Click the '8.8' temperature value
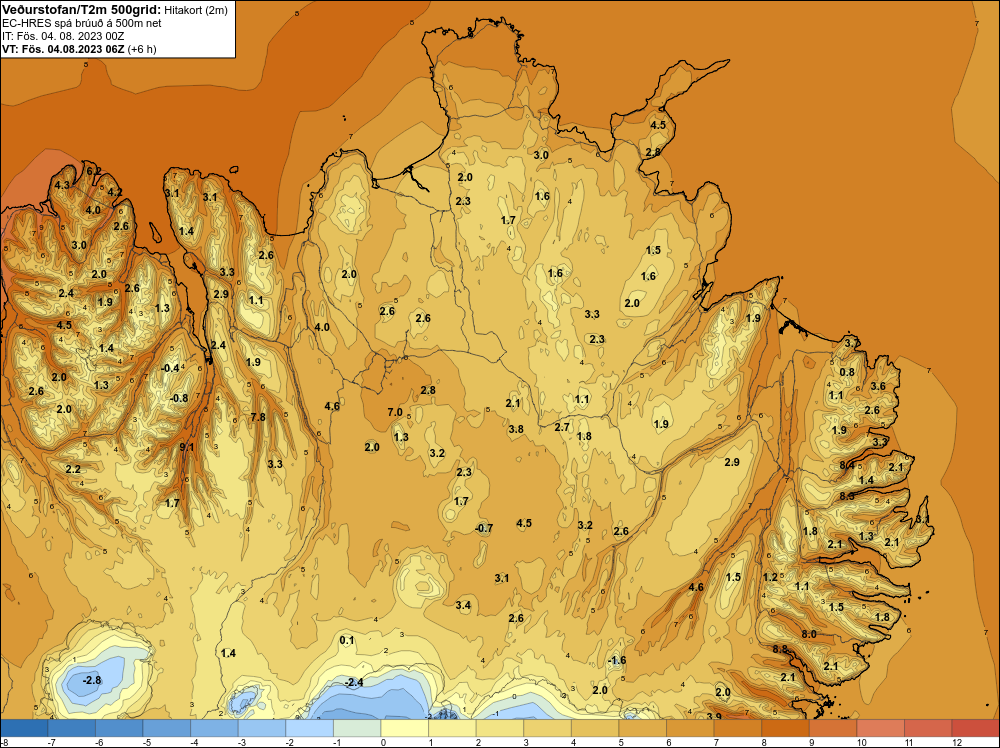The height and width of the screenshot is (748, 1000). pyautogui.click(x=780, y=649)
